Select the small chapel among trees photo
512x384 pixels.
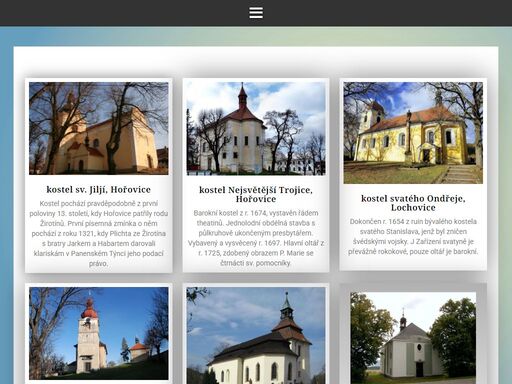point(413,338)
